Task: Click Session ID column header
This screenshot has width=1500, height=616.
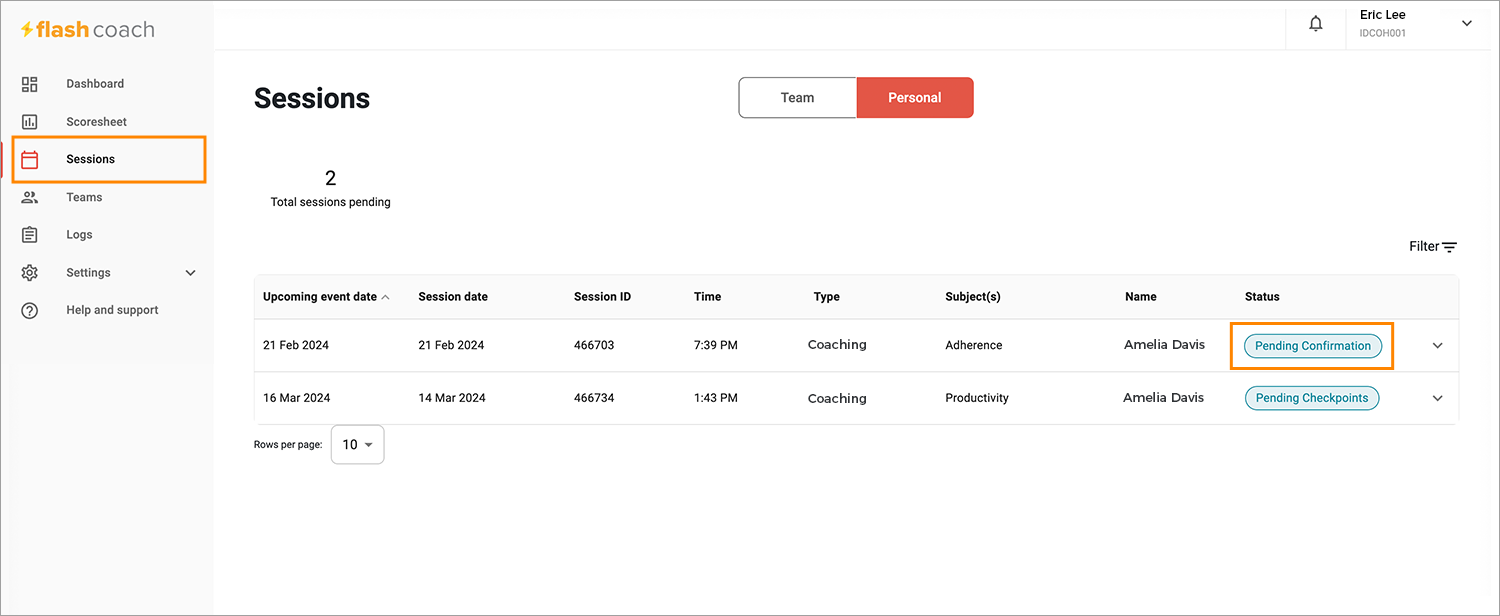Action: click(602, 297)
